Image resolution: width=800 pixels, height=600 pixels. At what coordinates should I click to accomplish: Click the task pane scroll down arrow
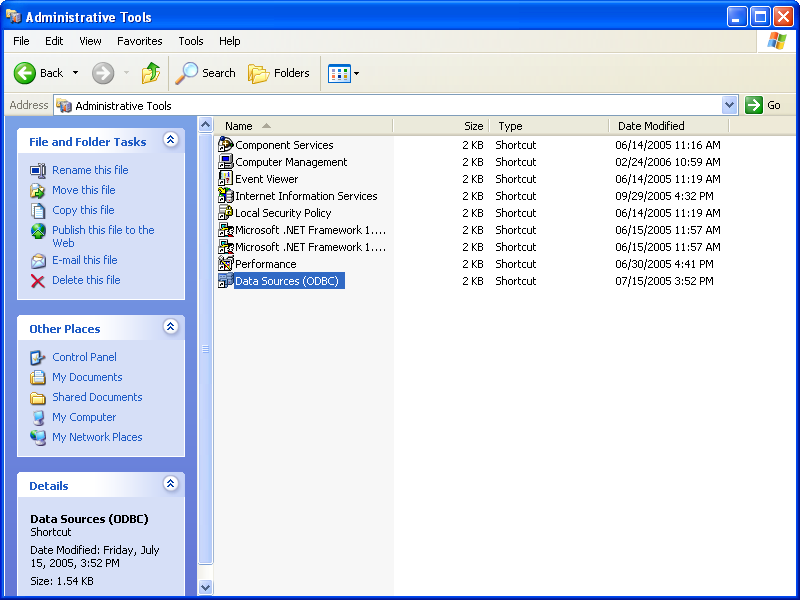coord(206,587)
